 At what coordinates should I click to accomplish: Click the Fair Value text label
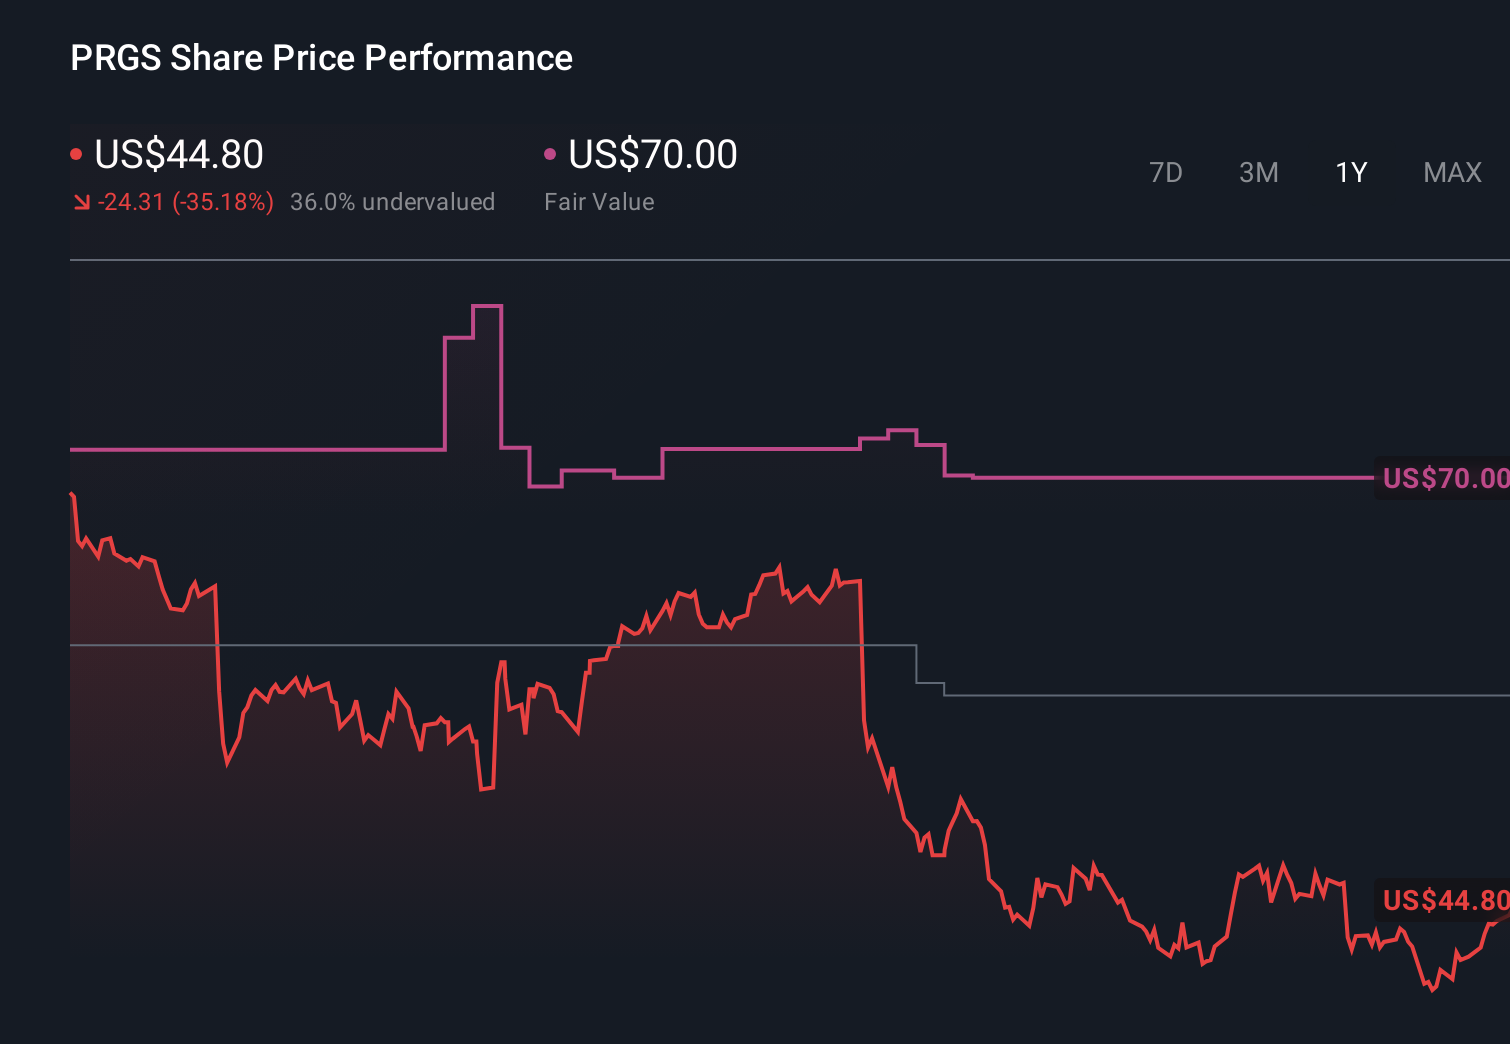pos(599,201)
